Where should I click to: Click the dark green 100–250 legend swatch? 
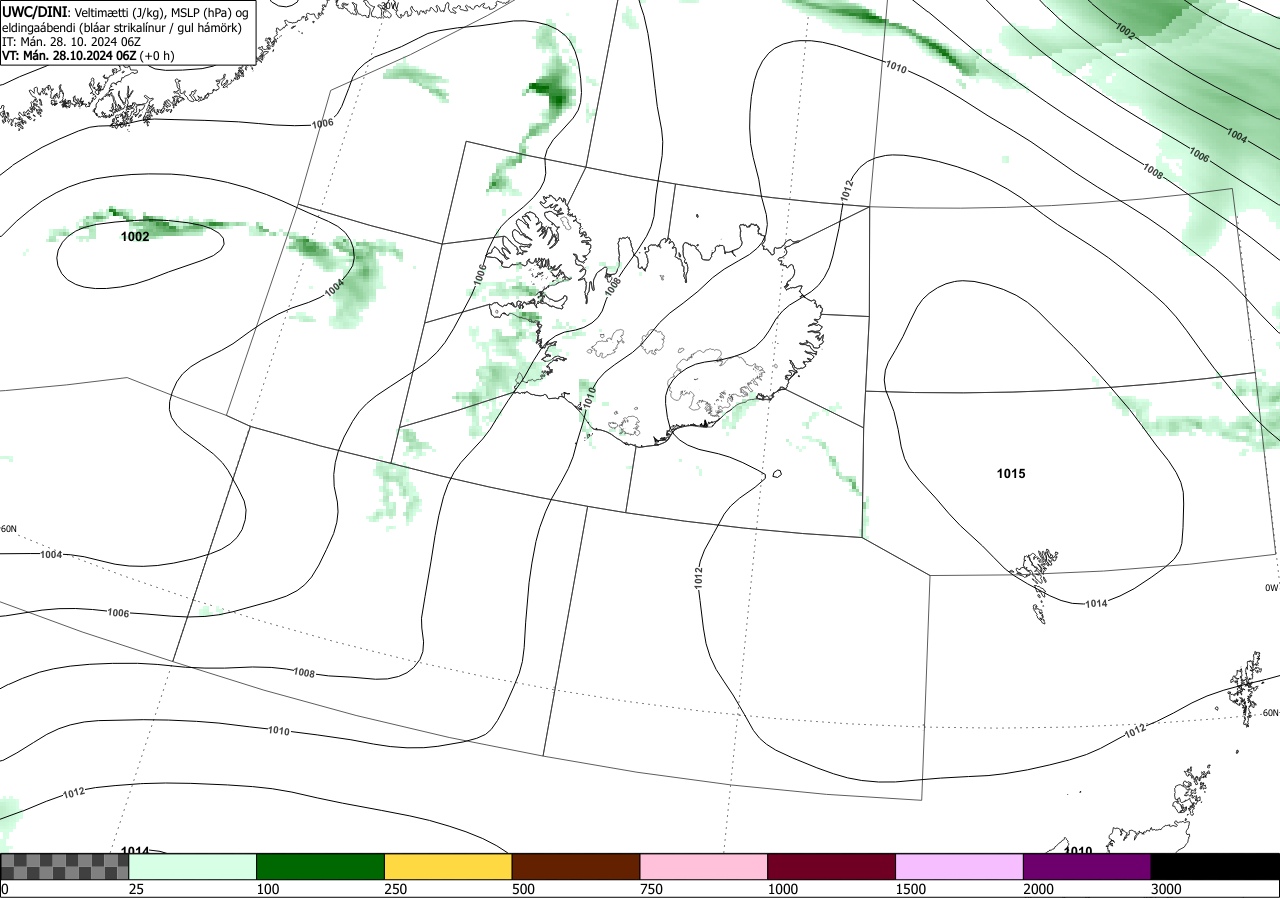coord(321,866)
